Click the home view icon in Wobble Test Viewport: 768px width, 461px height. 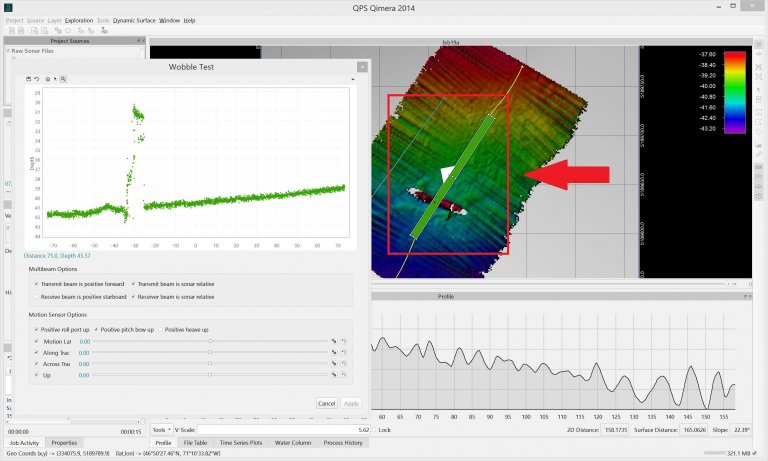click(x=47, y=78)
